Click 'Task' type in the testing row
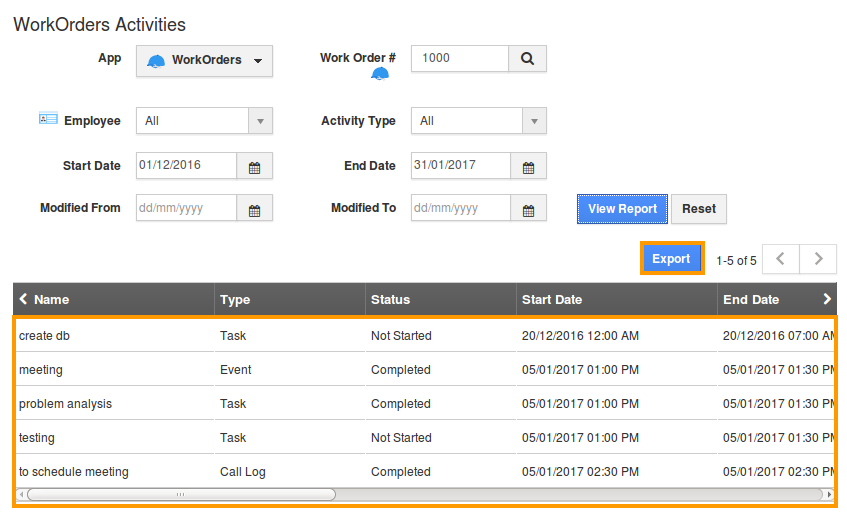Screen dimensions: 847x518 233,438
